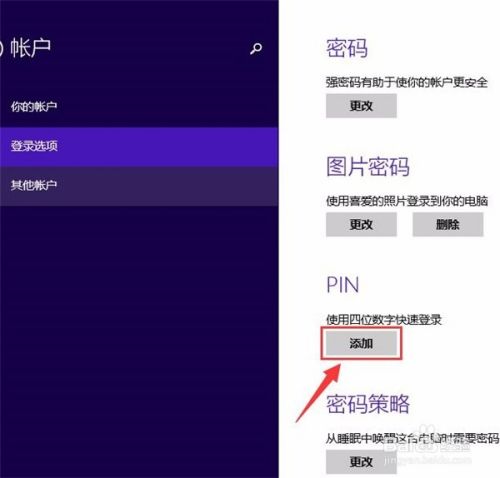Open the 你的帐户 section
This screenshot has width=500, height=478.
[139, 107]
